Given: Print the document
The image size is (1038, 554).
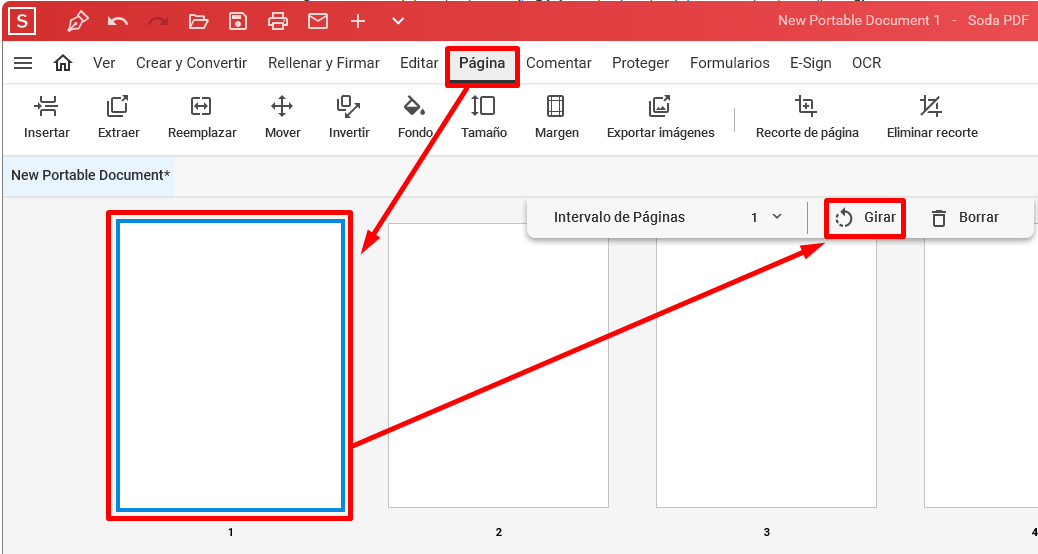Looking at the screenshot, I should tap(278, 21).
